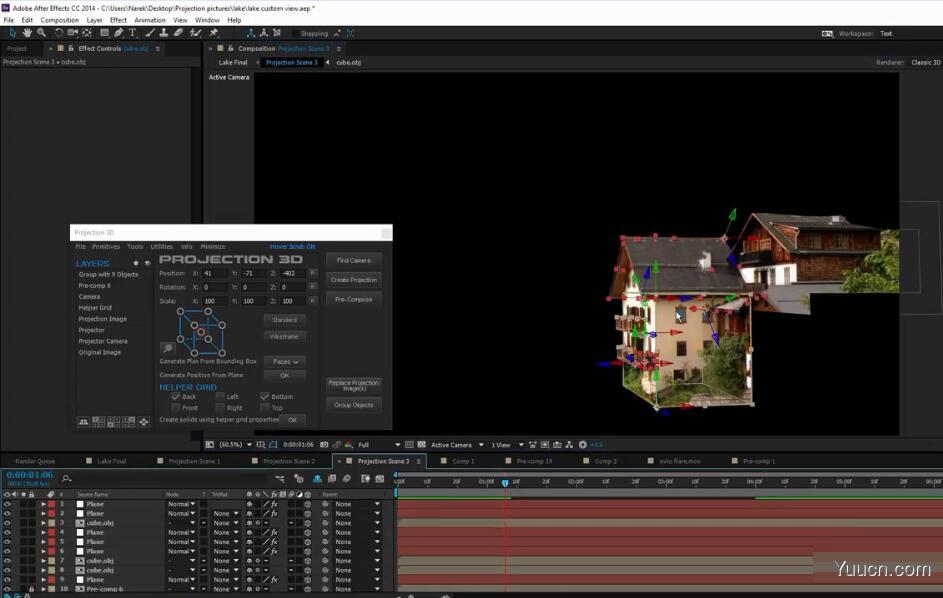
Task: Click the four-arrow move icon in Projection 3D
Action: [144, 422]
